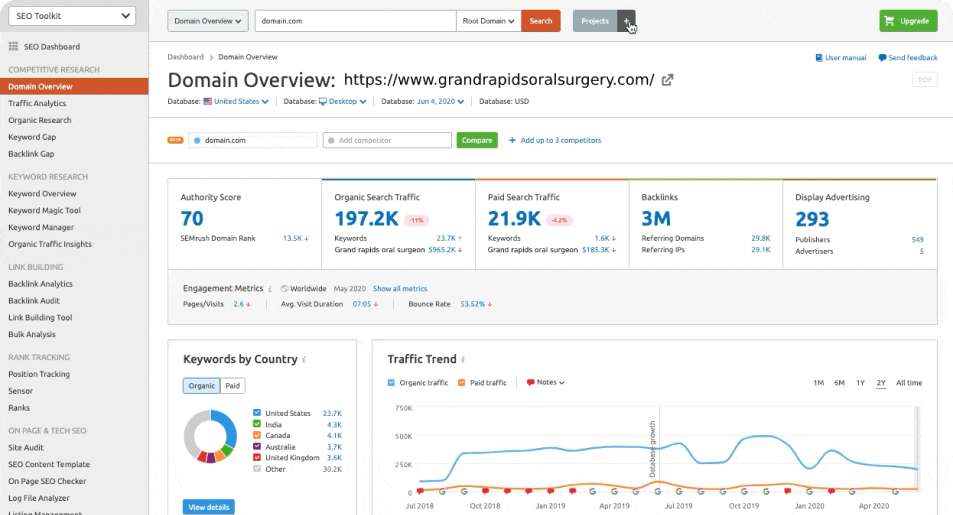Screen dimensions: 953x515
Task: Select Organic in Keywords by Country
Action: (x=202, y=385)
